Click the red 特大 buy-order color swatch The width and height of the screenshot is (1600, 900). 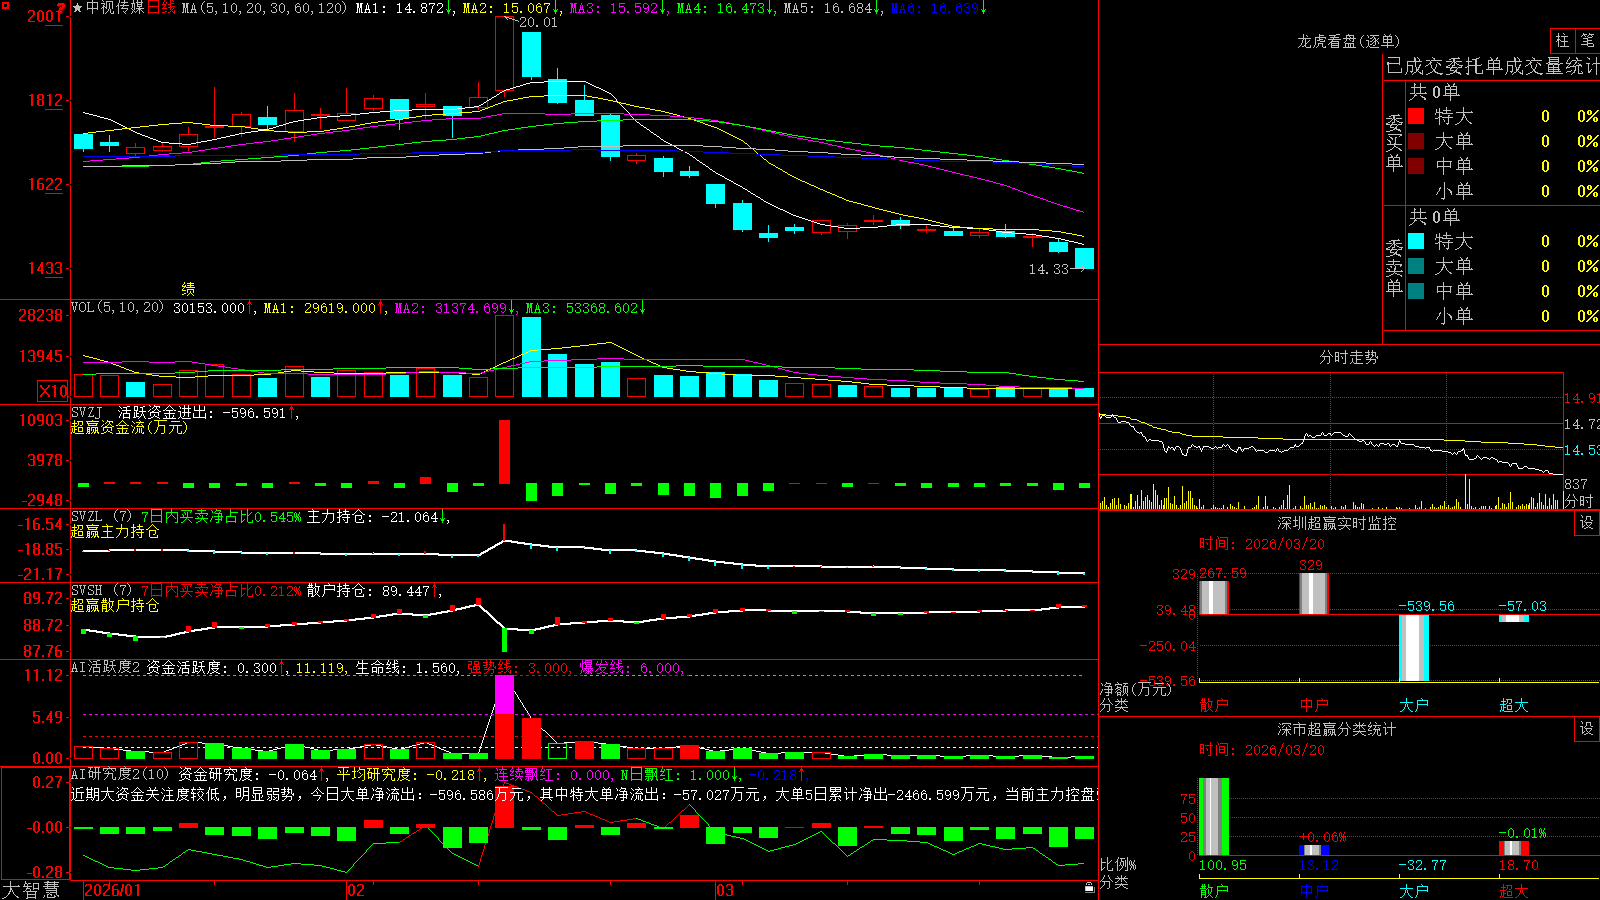pyautogui.click(x=1416, y=116)
